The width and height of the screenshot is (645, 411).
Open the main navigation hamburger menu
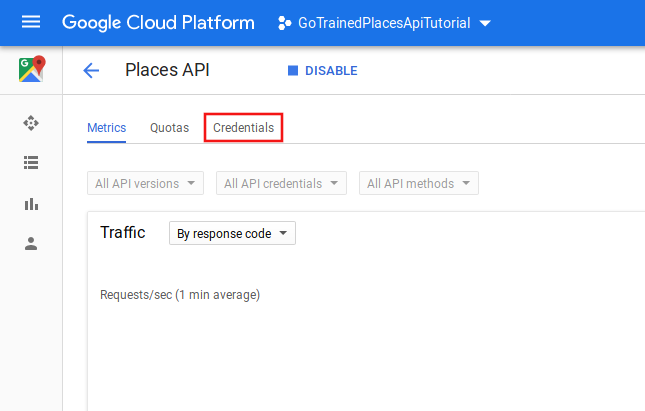point(31,22)
